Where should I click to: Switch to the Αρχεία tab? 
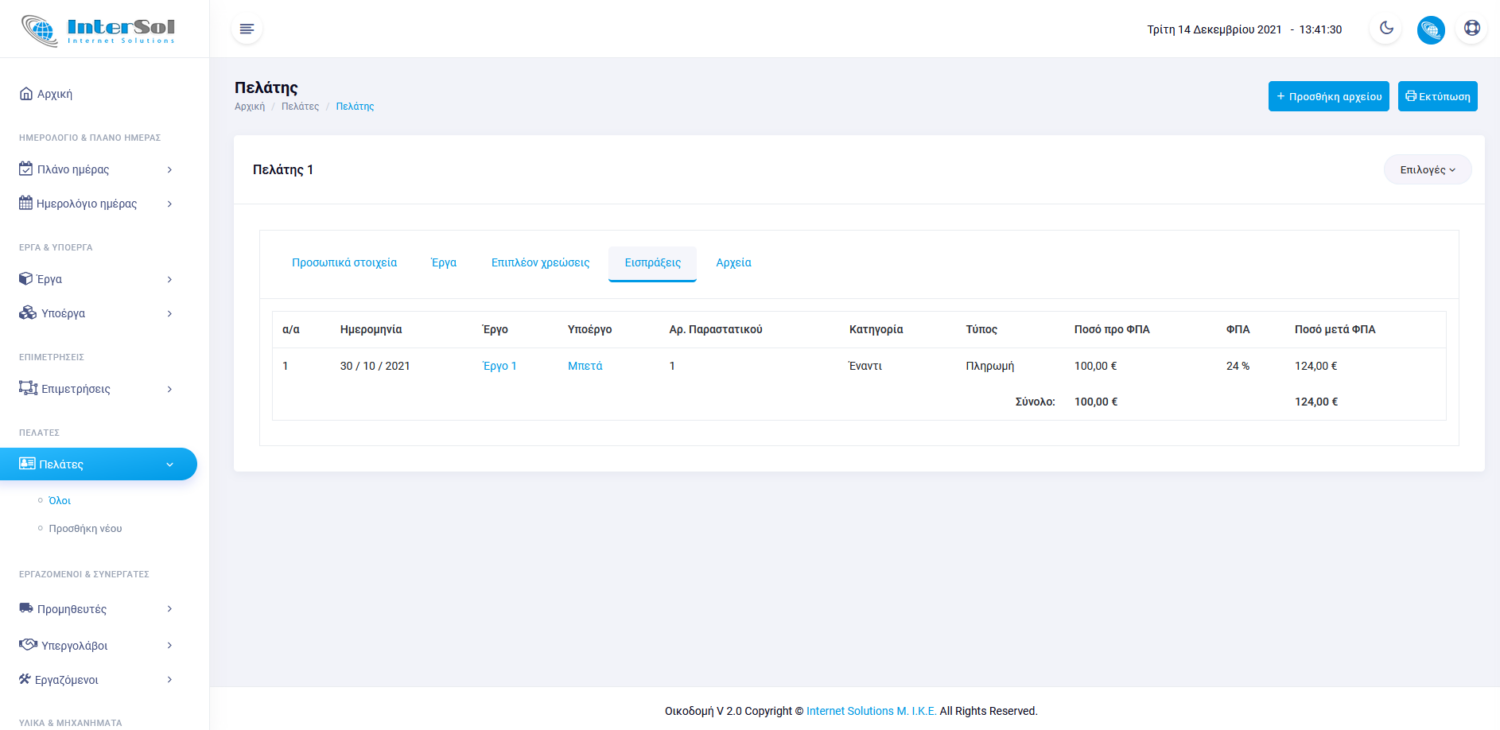tap(733, 263)
